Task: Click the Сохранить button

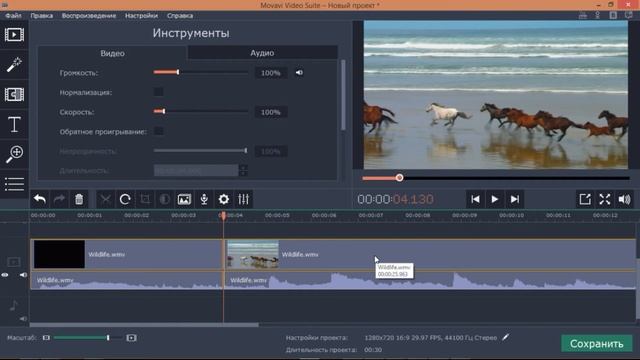Action: click(x=596, y=344)
